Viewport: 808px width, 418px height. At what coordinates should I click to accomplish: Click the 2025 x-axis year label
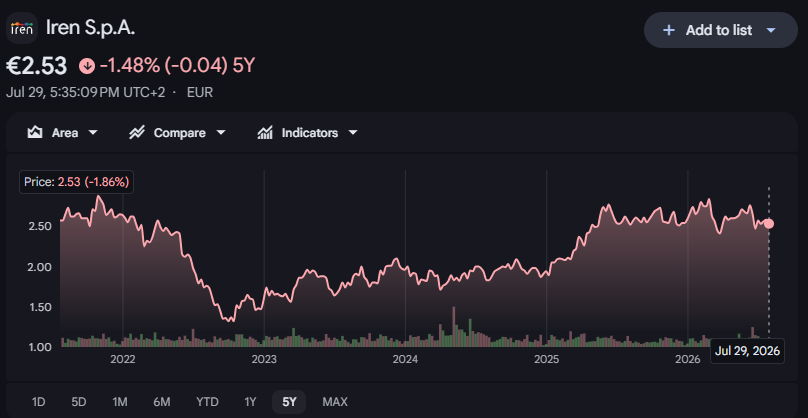(546, 359)
